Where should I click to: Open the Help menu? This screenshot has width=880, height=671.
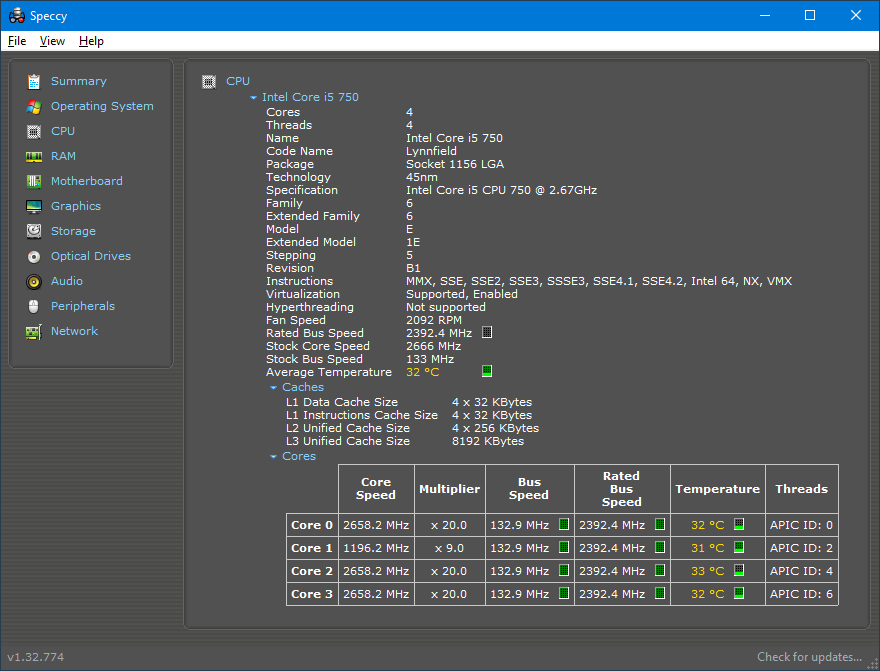pyautogui.click(x=91, y=41)
